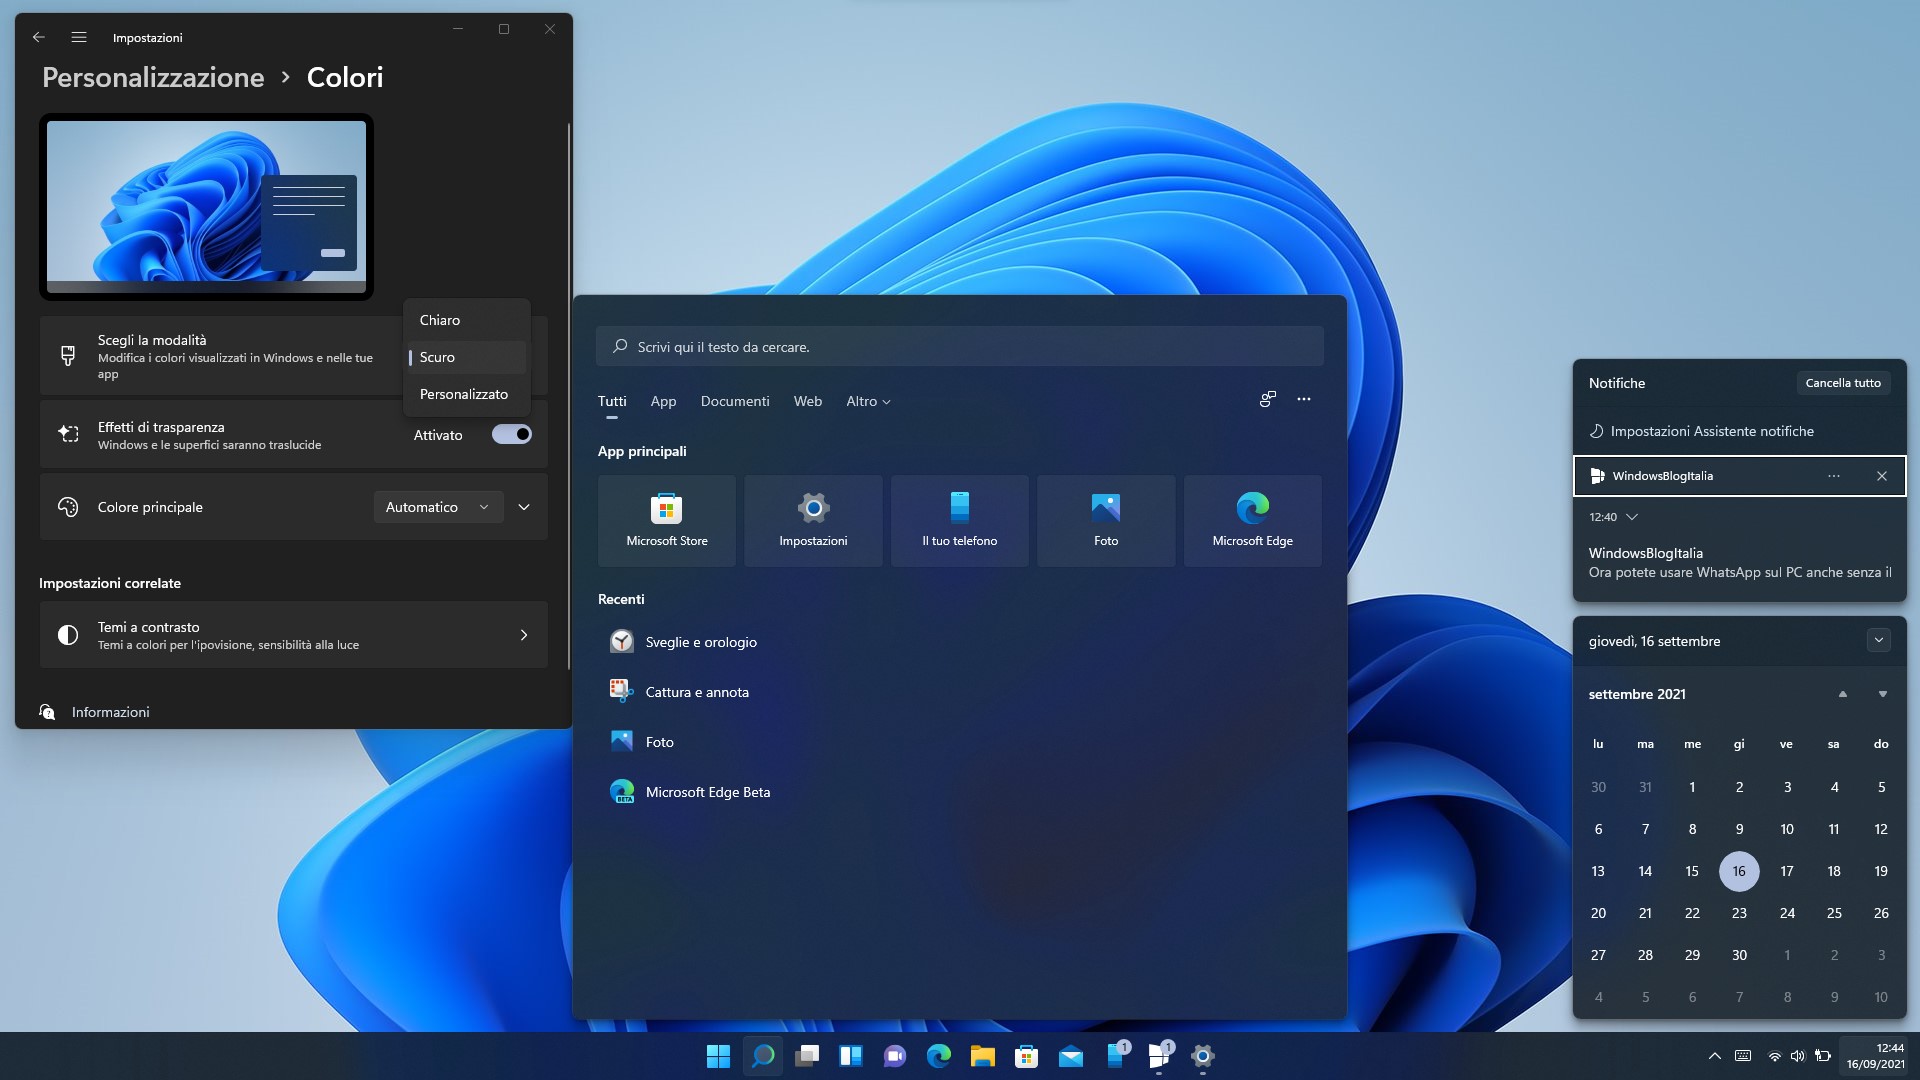Collapse the calendar with the chevron beside the date
This screenshot has height=1080, width=1920.
pyautogui.click(x=1879, y=640)
